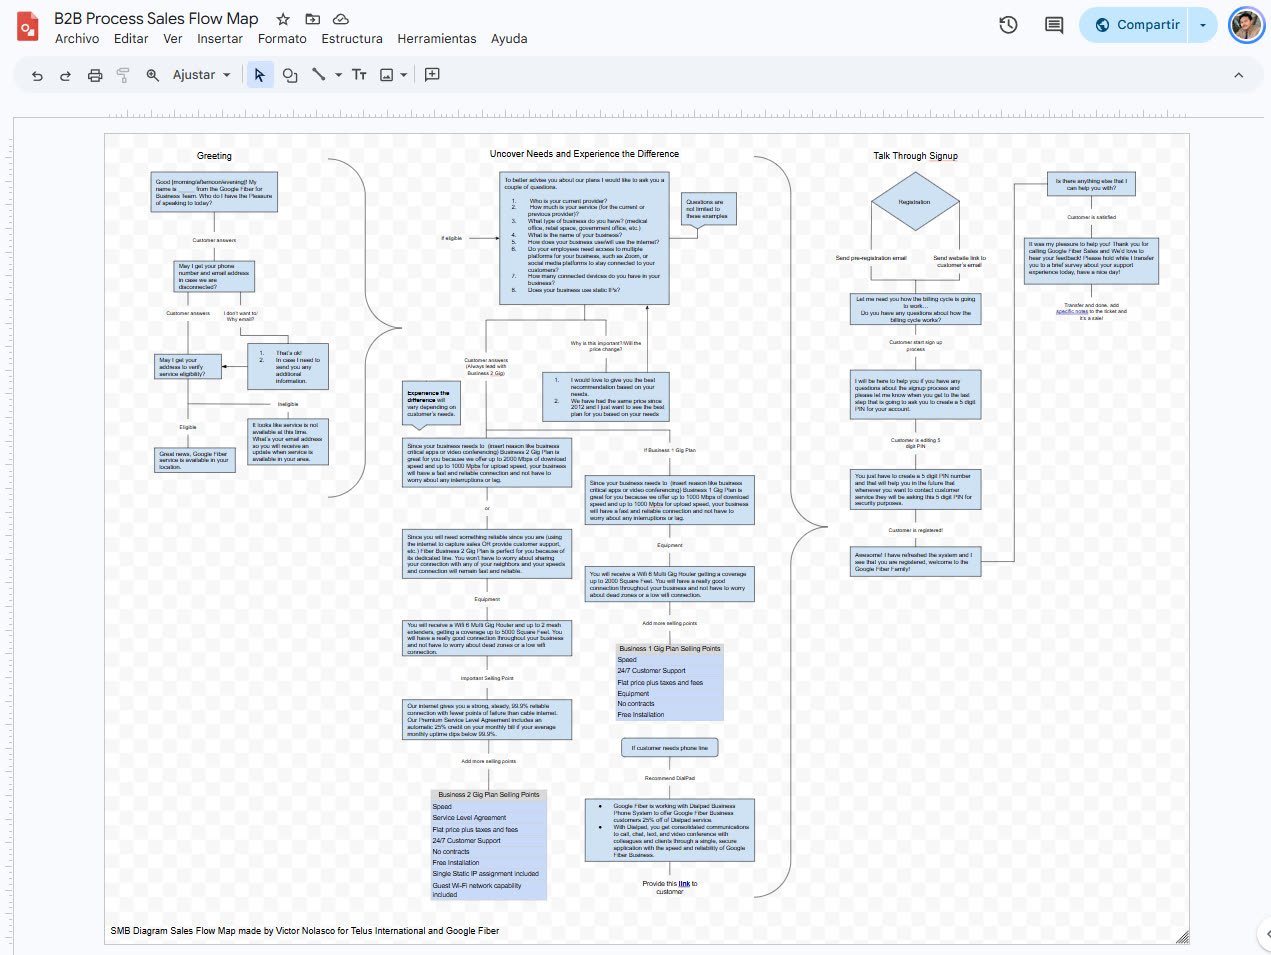Select the line drawing tool

pos(319,75)
